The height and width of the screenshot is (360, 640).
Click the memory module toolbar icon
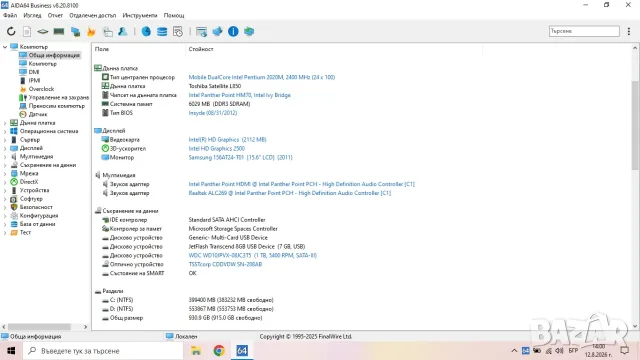(x=59, y=31)
